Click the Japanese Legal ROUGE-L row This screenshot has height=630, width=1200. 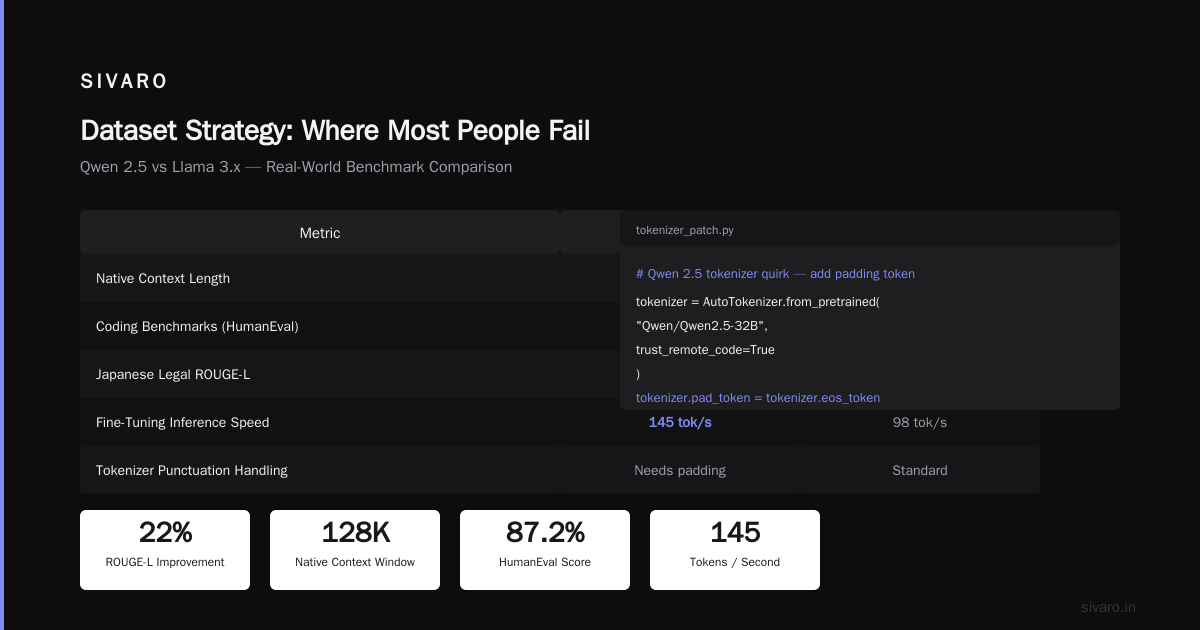coord(560,374)
